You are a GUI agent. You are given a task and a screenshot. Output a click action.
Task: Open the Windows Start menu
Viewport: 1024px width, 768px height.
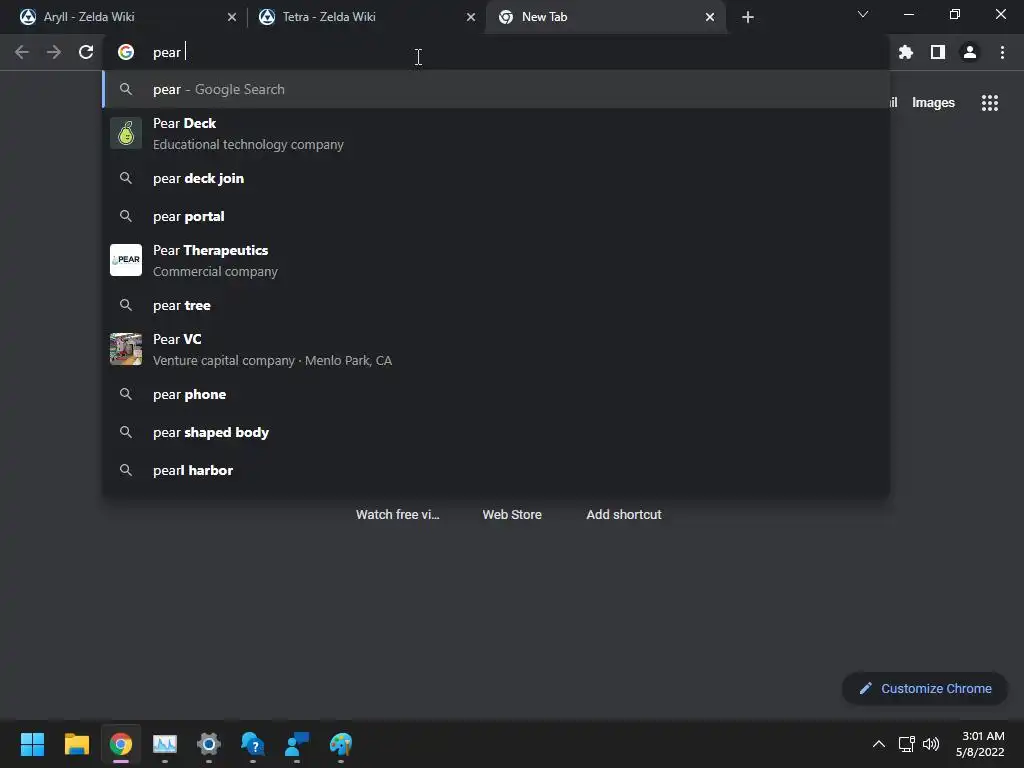(x=32, y=744)
